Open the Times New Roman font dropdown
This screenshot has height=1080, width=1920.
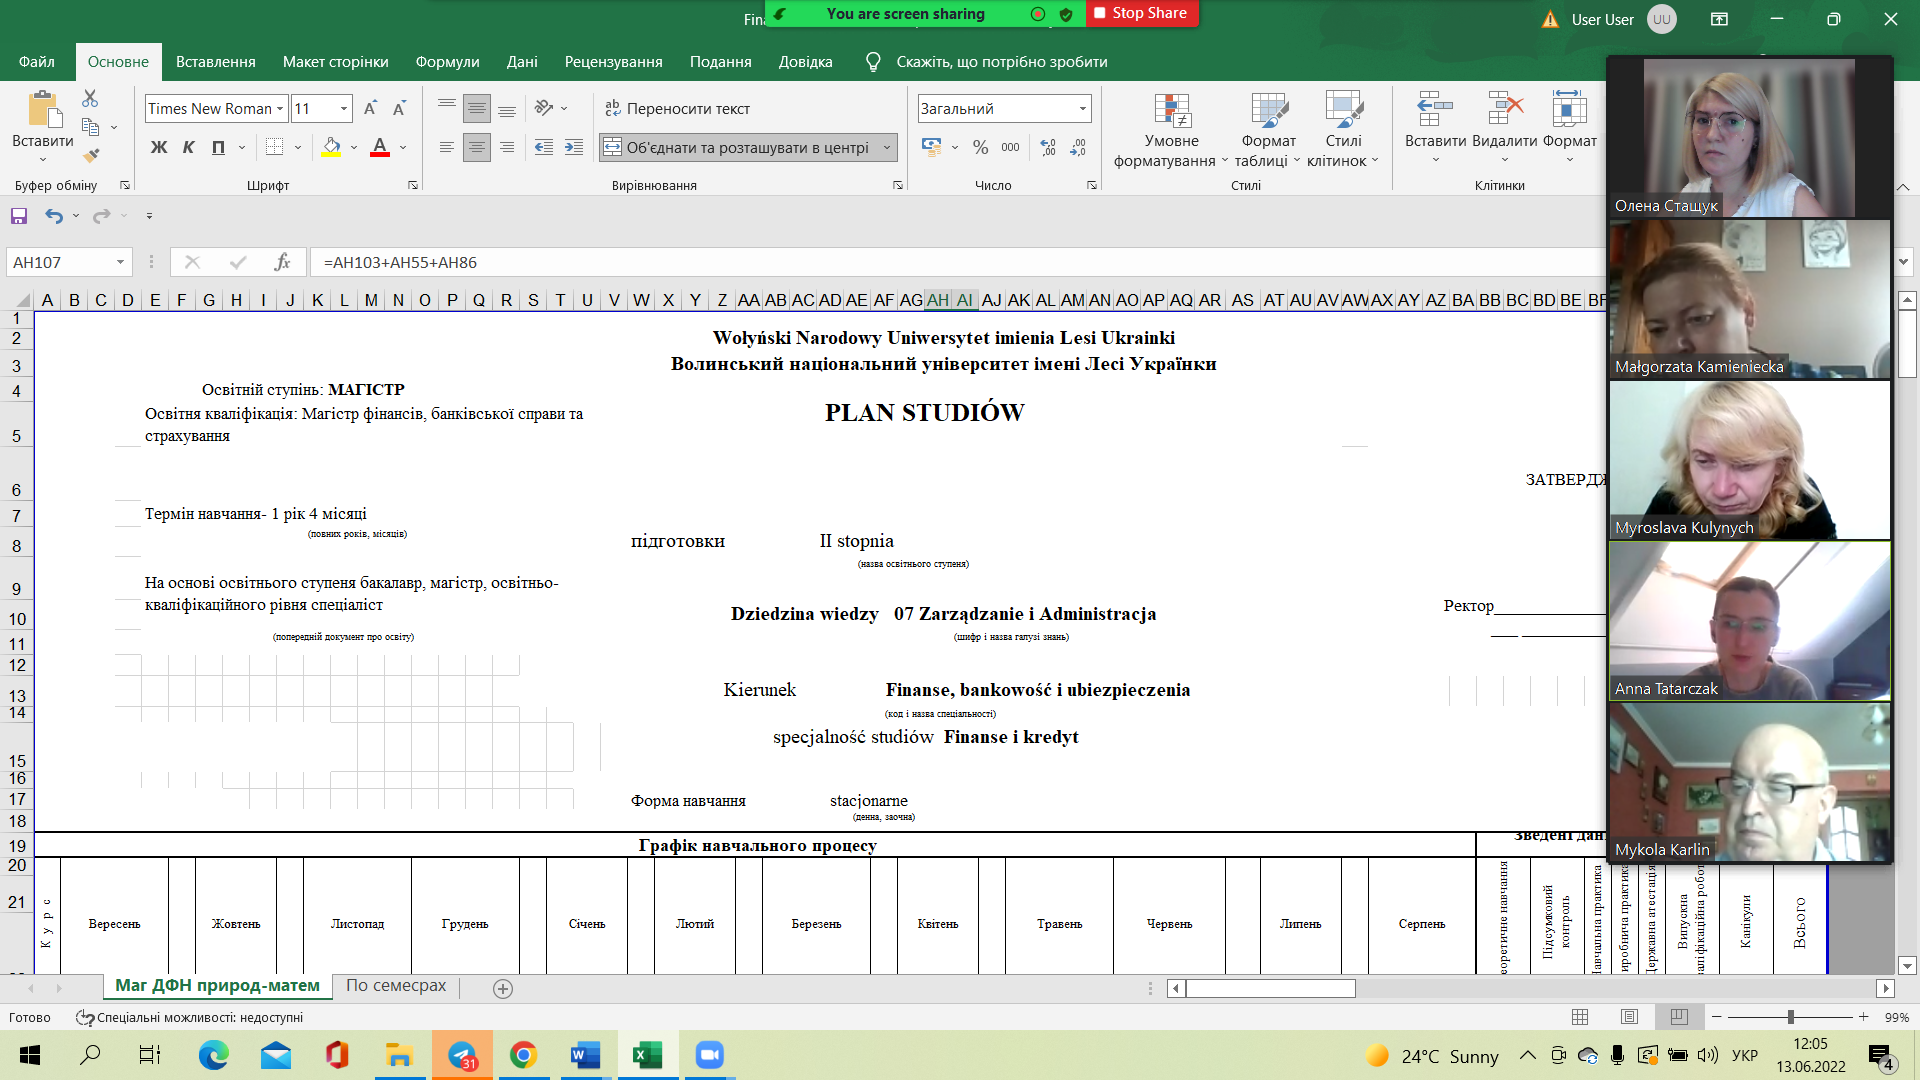[x=280, y=108]
